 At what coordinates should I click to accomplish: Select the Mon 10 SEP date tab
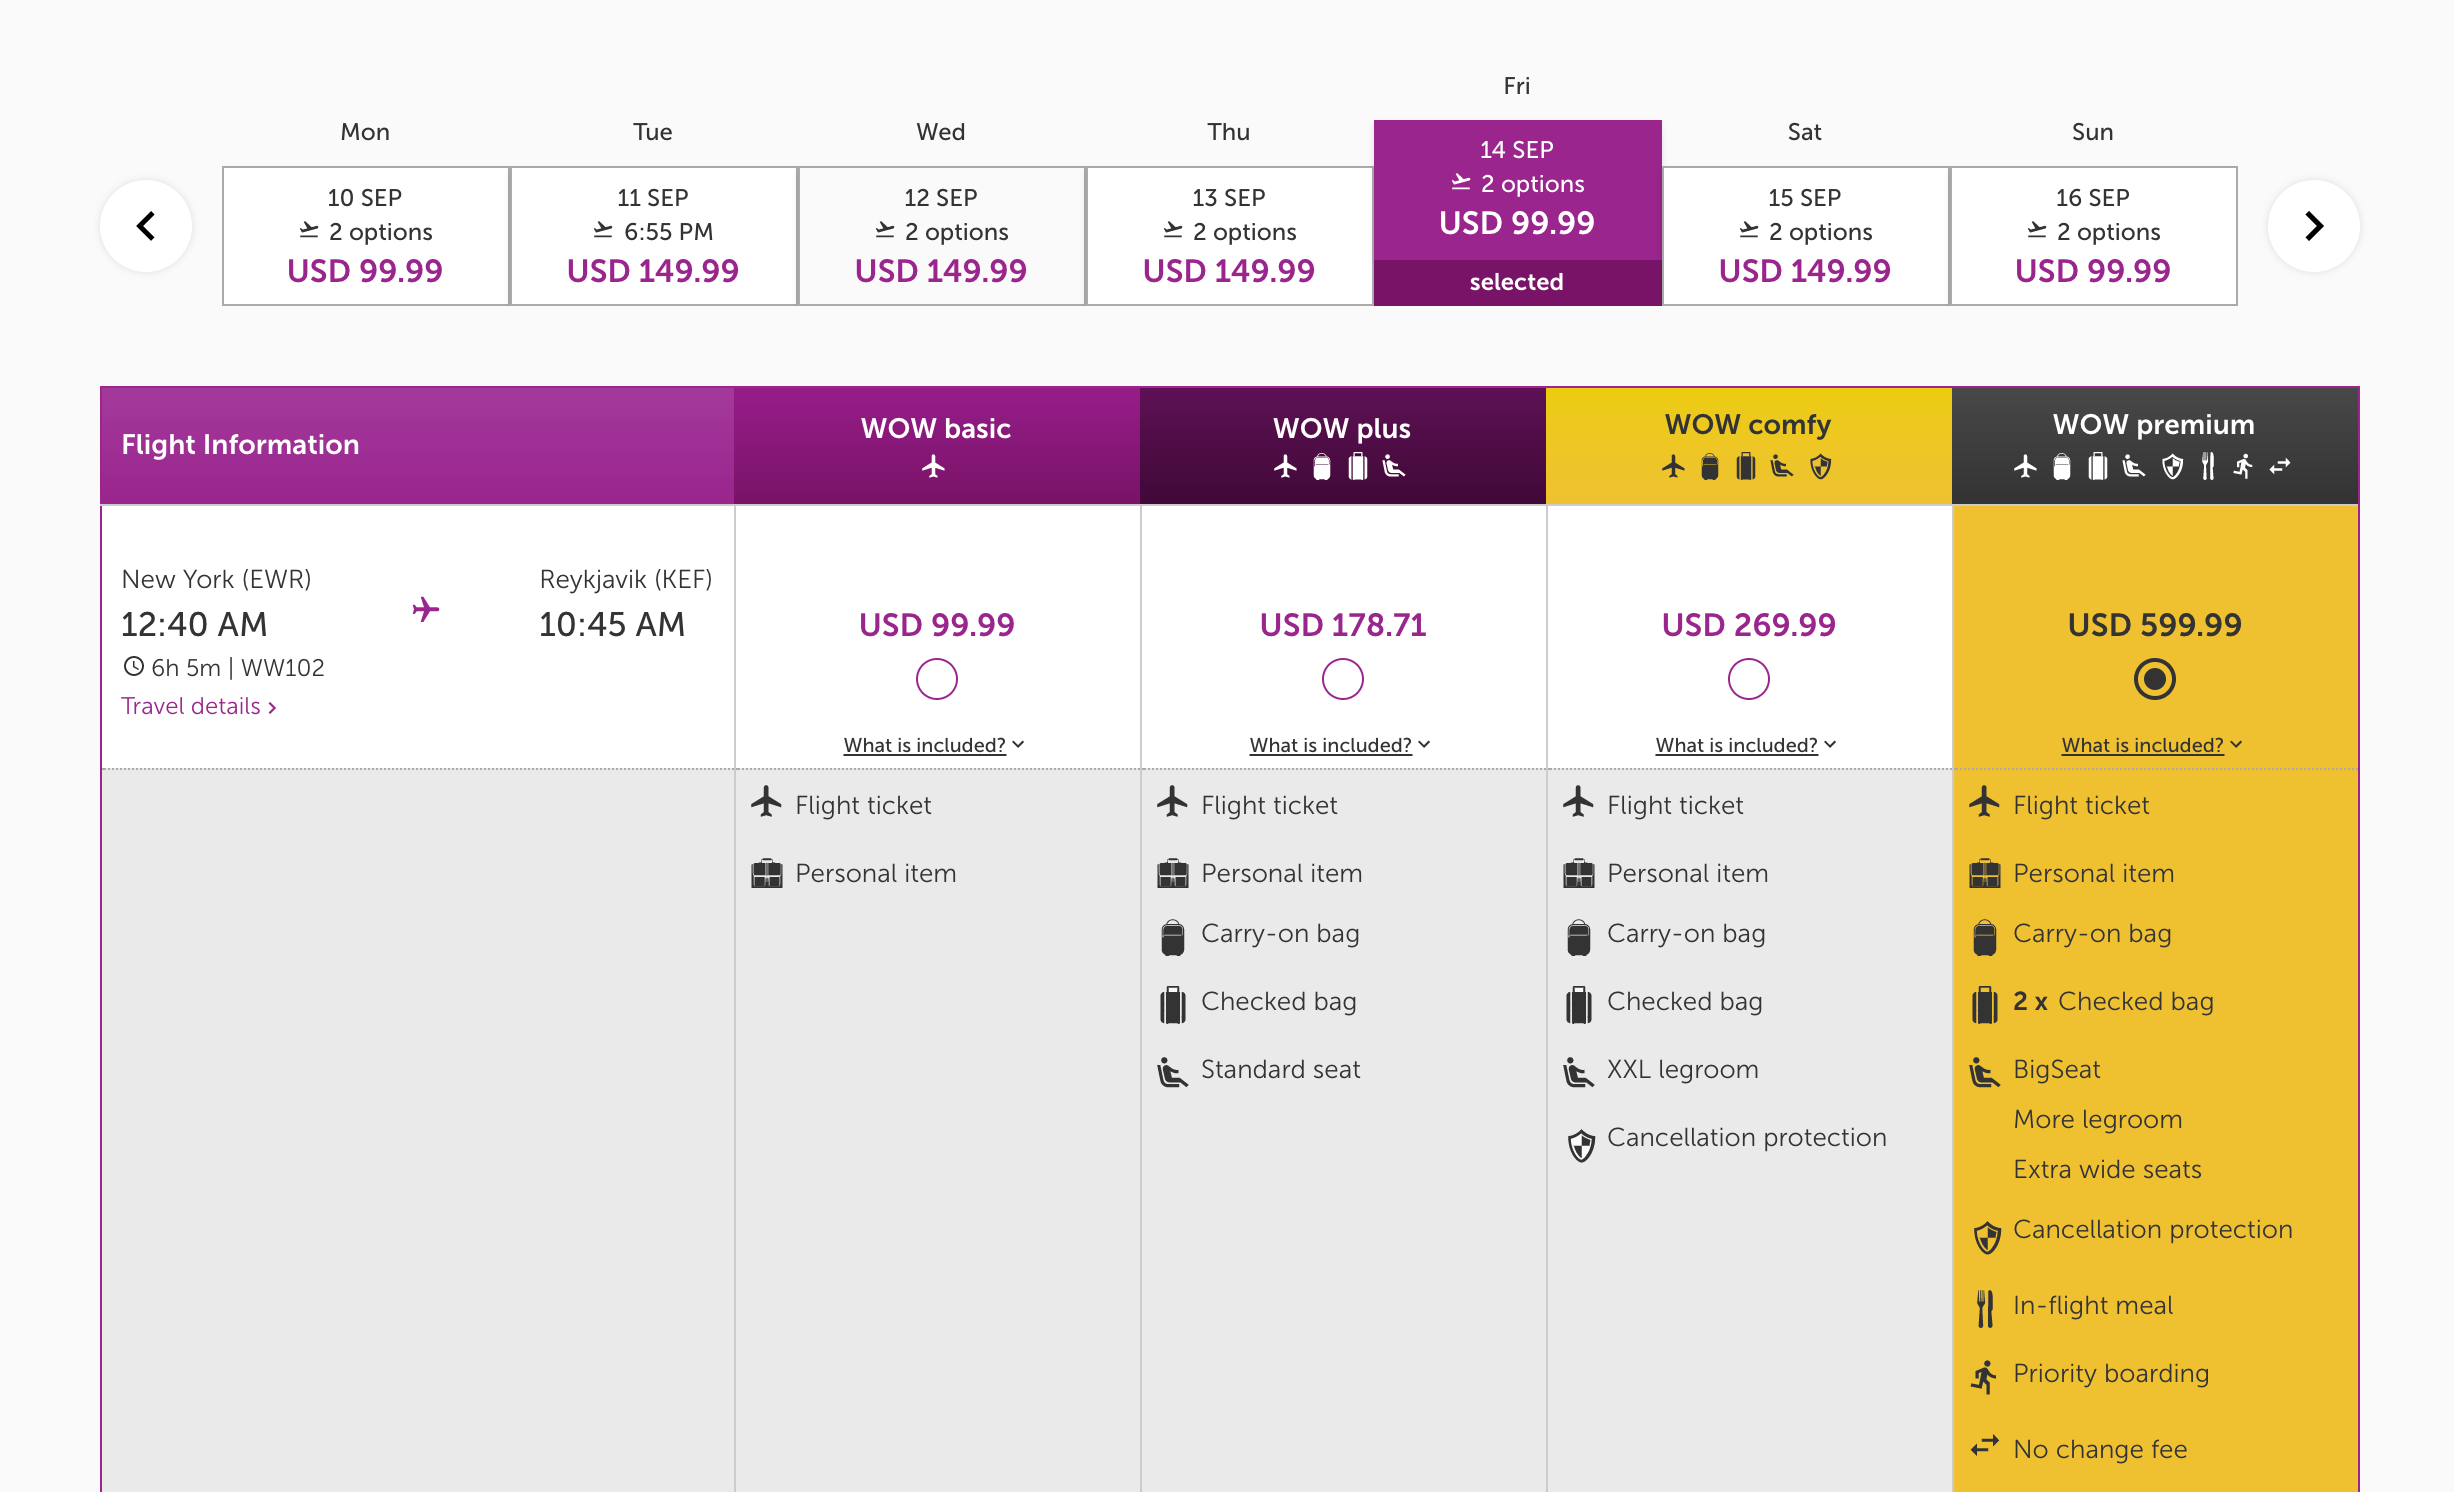[365, 236]
